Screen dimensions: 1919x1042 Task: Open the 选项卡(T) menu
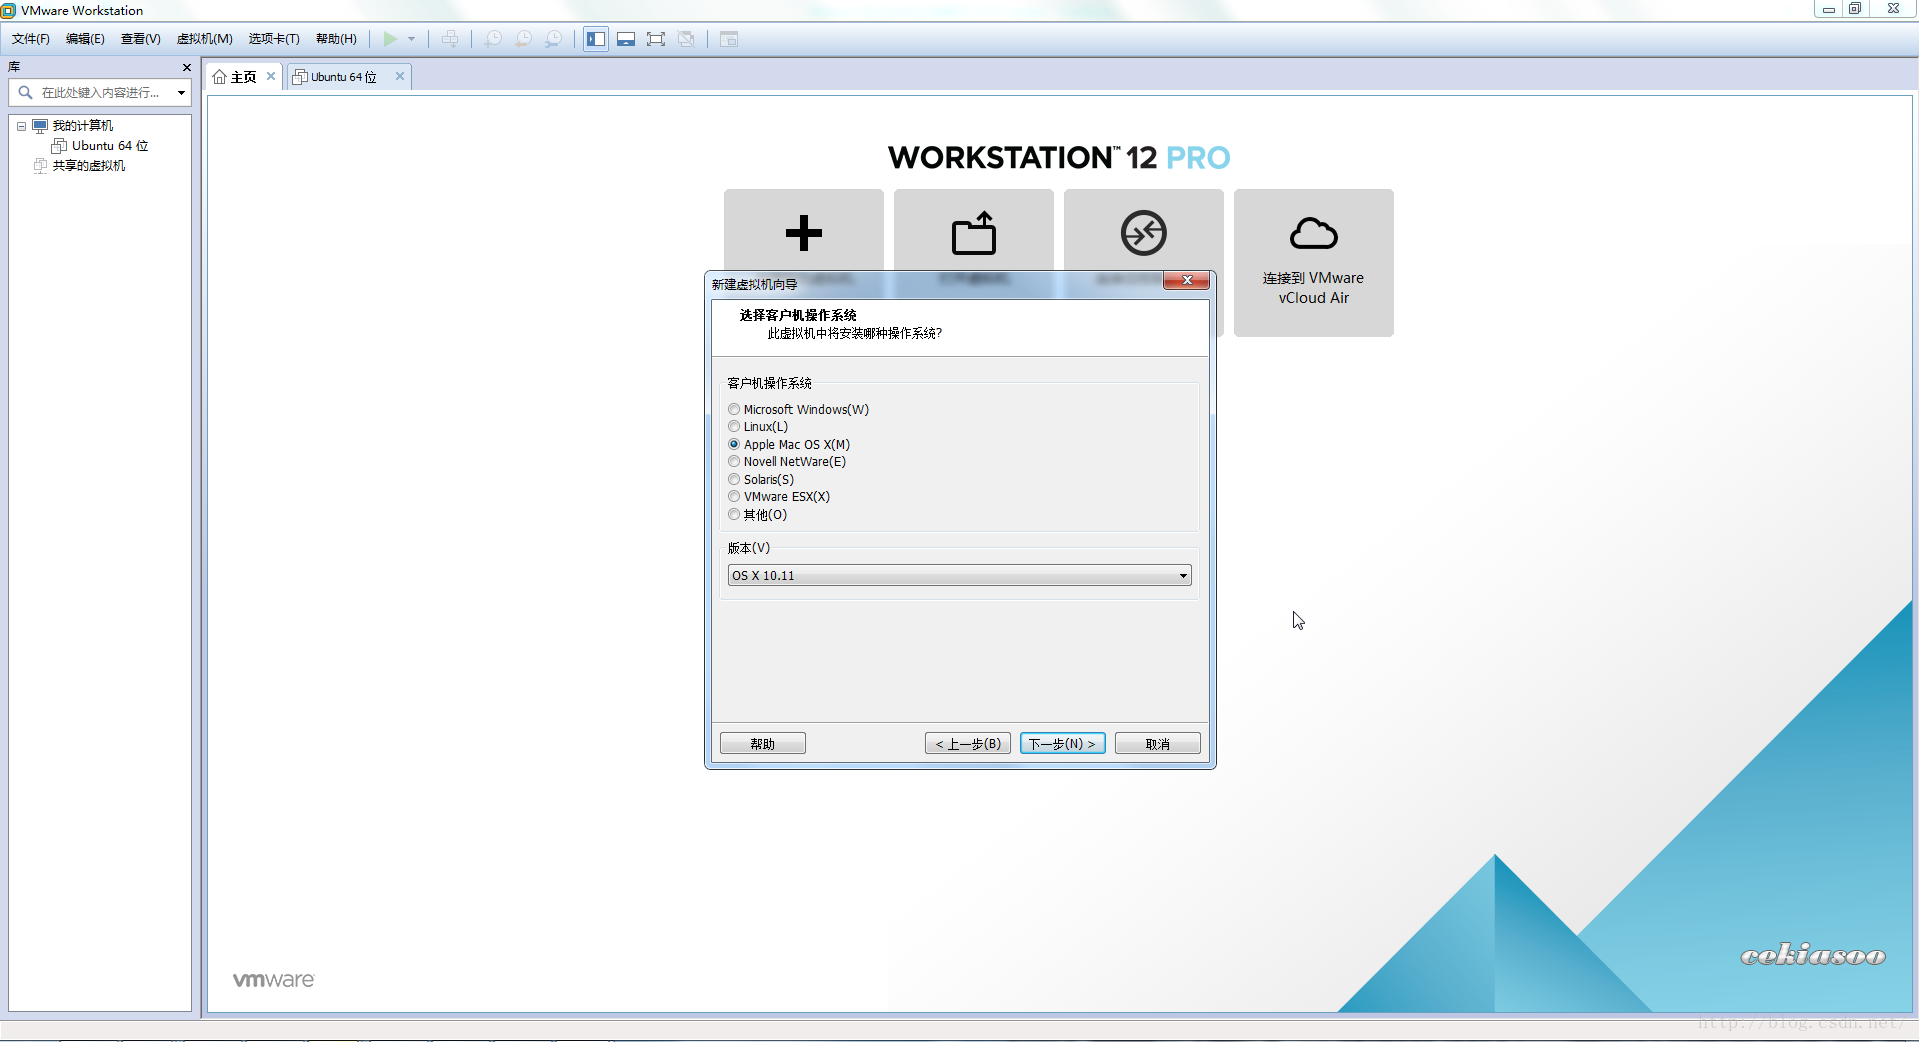pyautogui.click(x=274, y=39)
